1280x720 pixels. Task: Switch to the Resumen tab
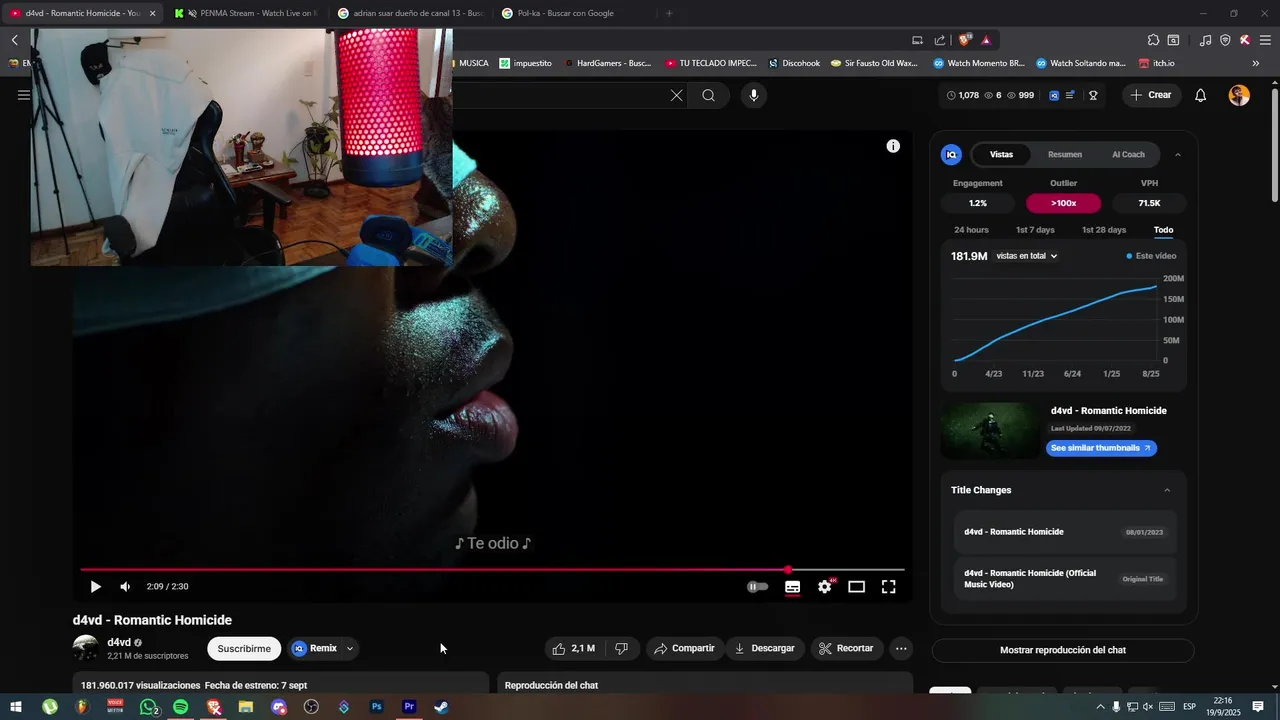pos(1065,154)
